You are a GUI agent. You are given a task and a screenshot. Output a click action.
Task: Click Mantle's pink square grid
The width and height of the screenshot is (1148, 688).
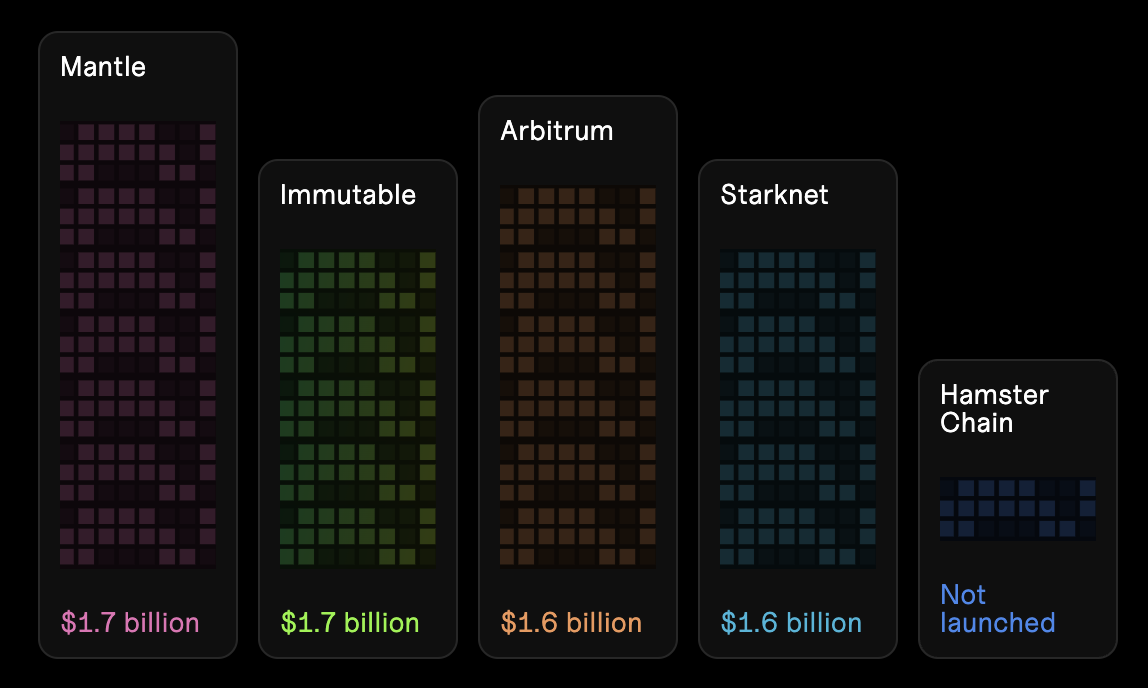[x=138, y=344]
